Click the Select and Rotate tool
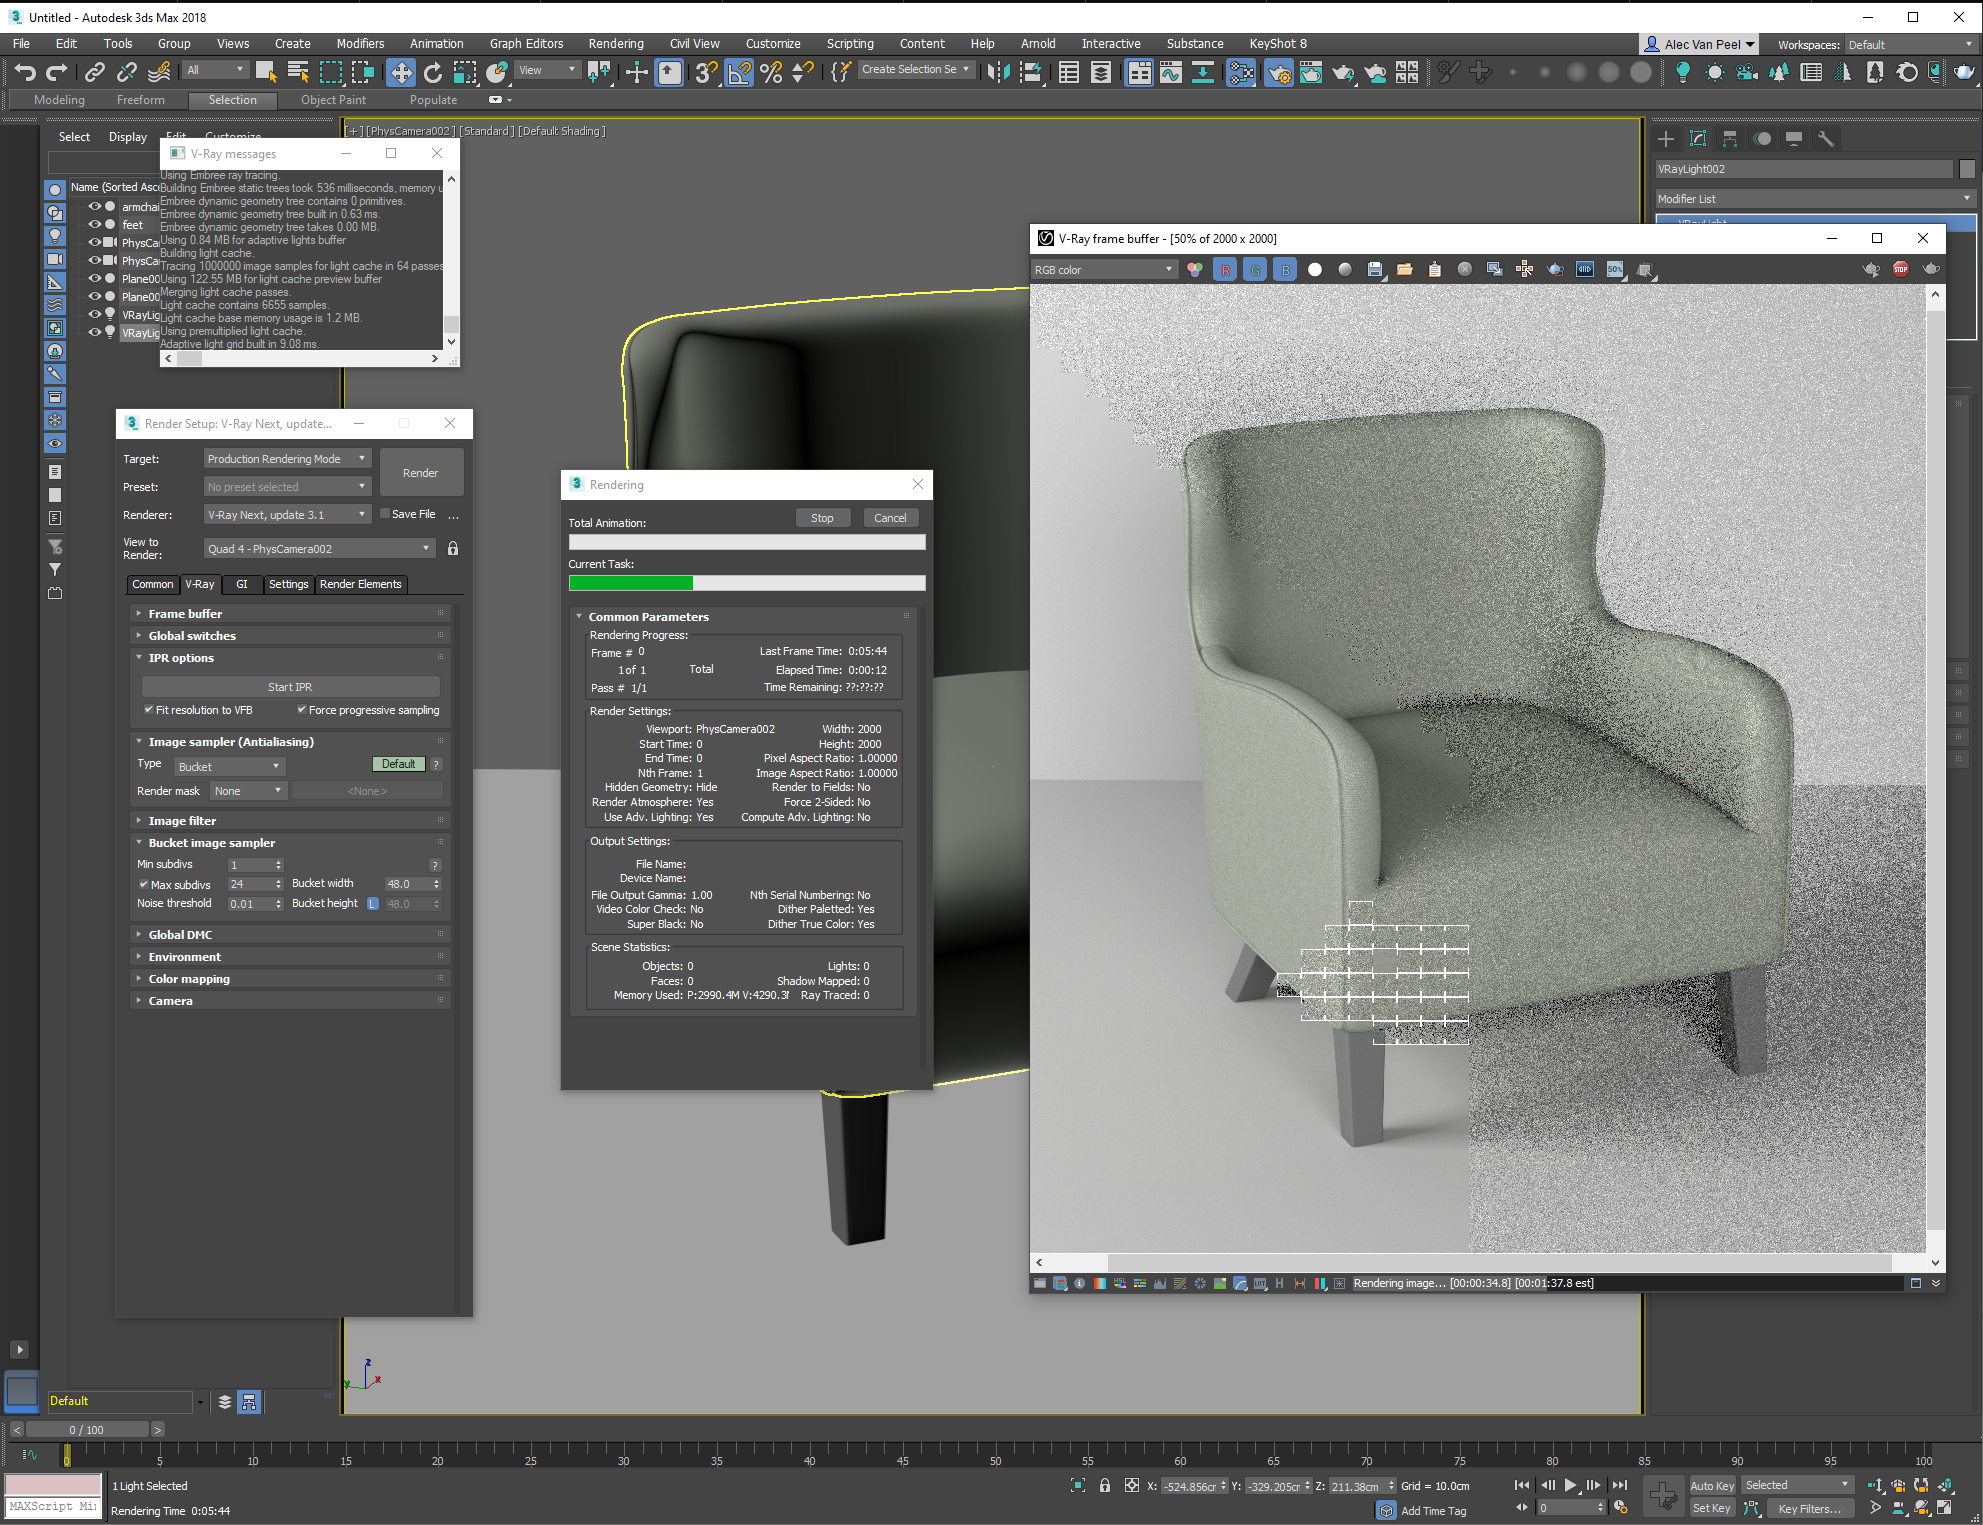Image resolution: width=1983 pixels, height=1525 pixels. [433, 72]
